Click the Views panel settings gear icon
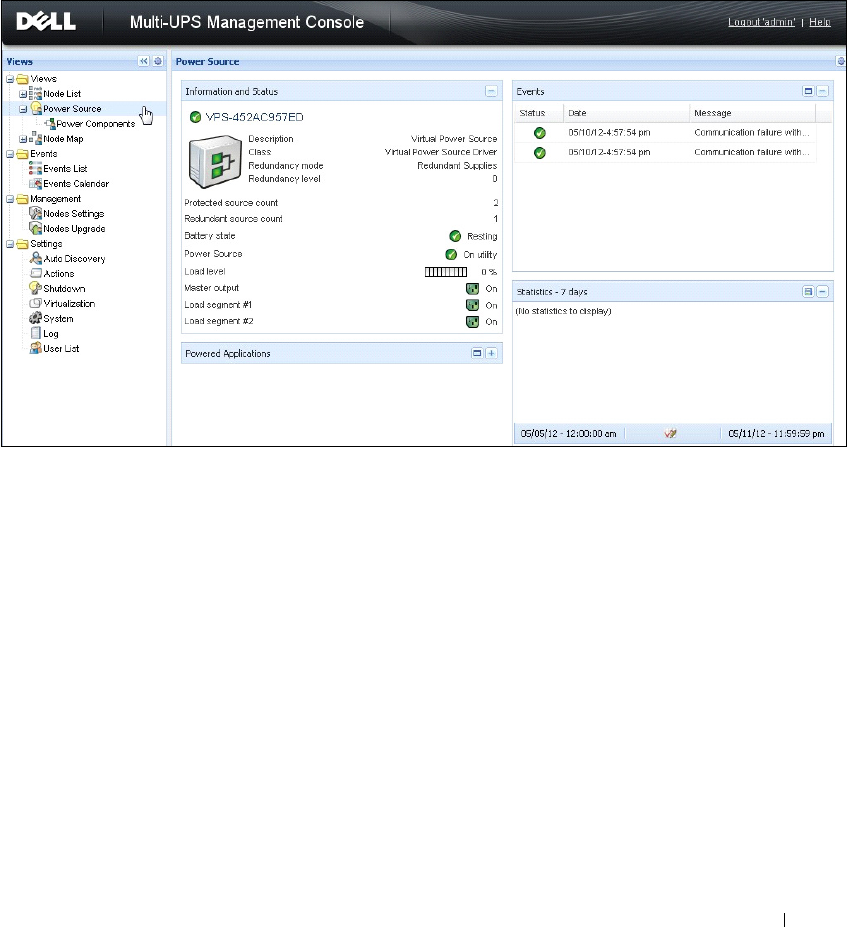 158,61
